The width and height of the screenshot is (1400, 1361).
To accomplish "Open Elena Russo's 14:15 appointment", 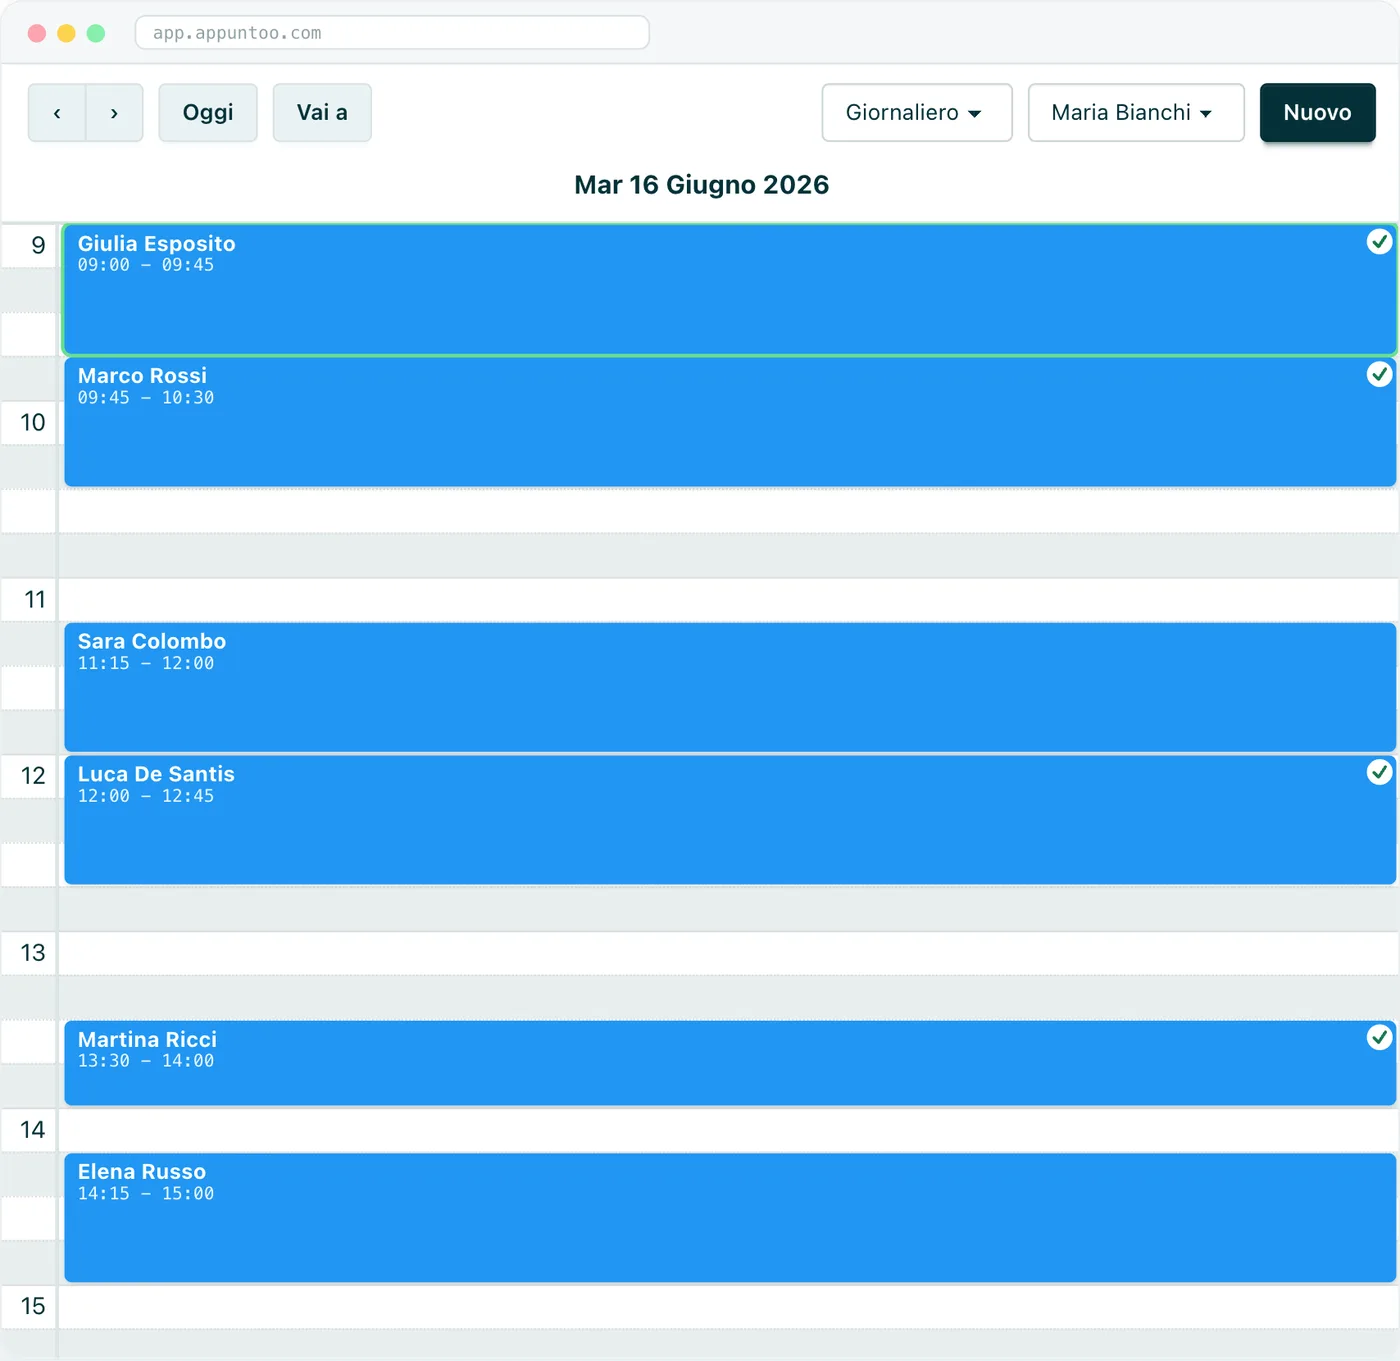I will (730, 1218).
